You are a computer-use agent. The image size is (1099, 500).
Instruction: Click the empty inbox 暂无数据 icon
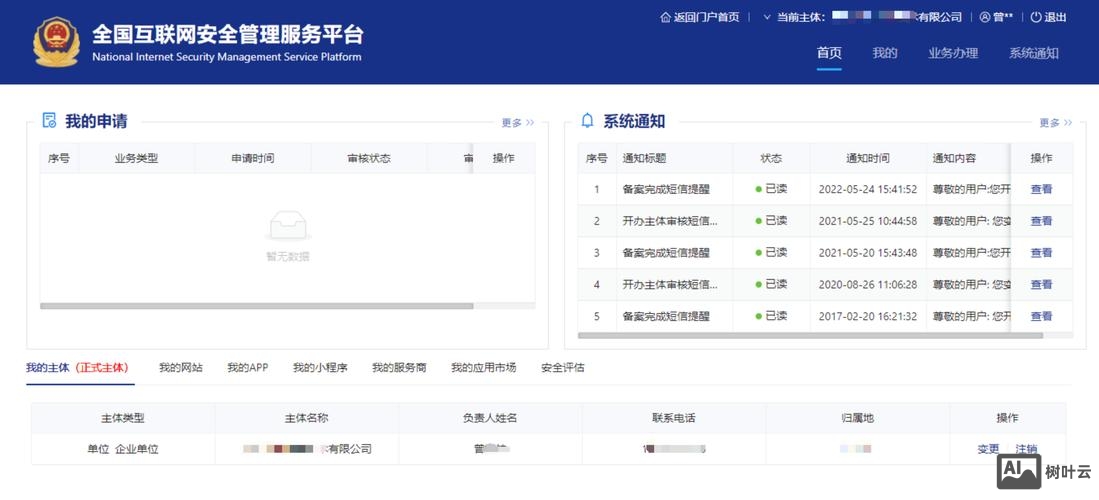[288, 226]
